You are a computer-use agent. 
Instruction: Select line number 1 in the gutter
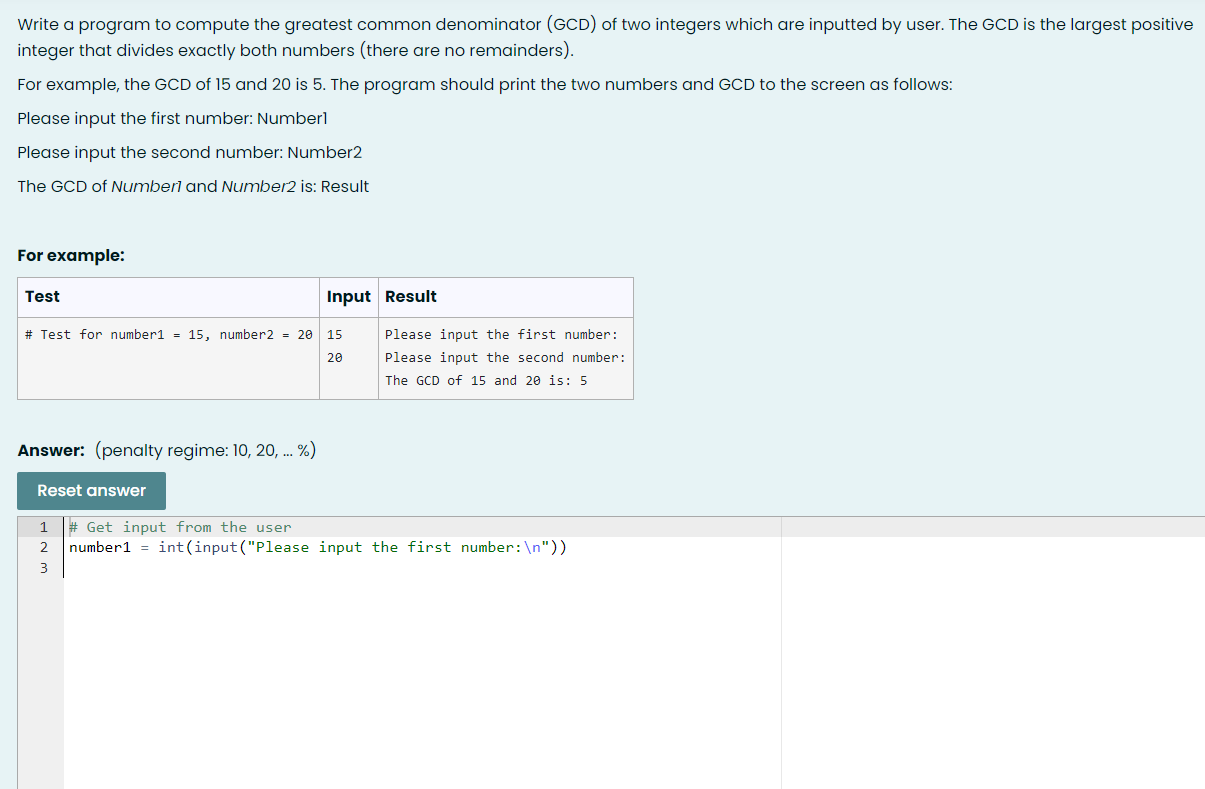pos(44,527)
